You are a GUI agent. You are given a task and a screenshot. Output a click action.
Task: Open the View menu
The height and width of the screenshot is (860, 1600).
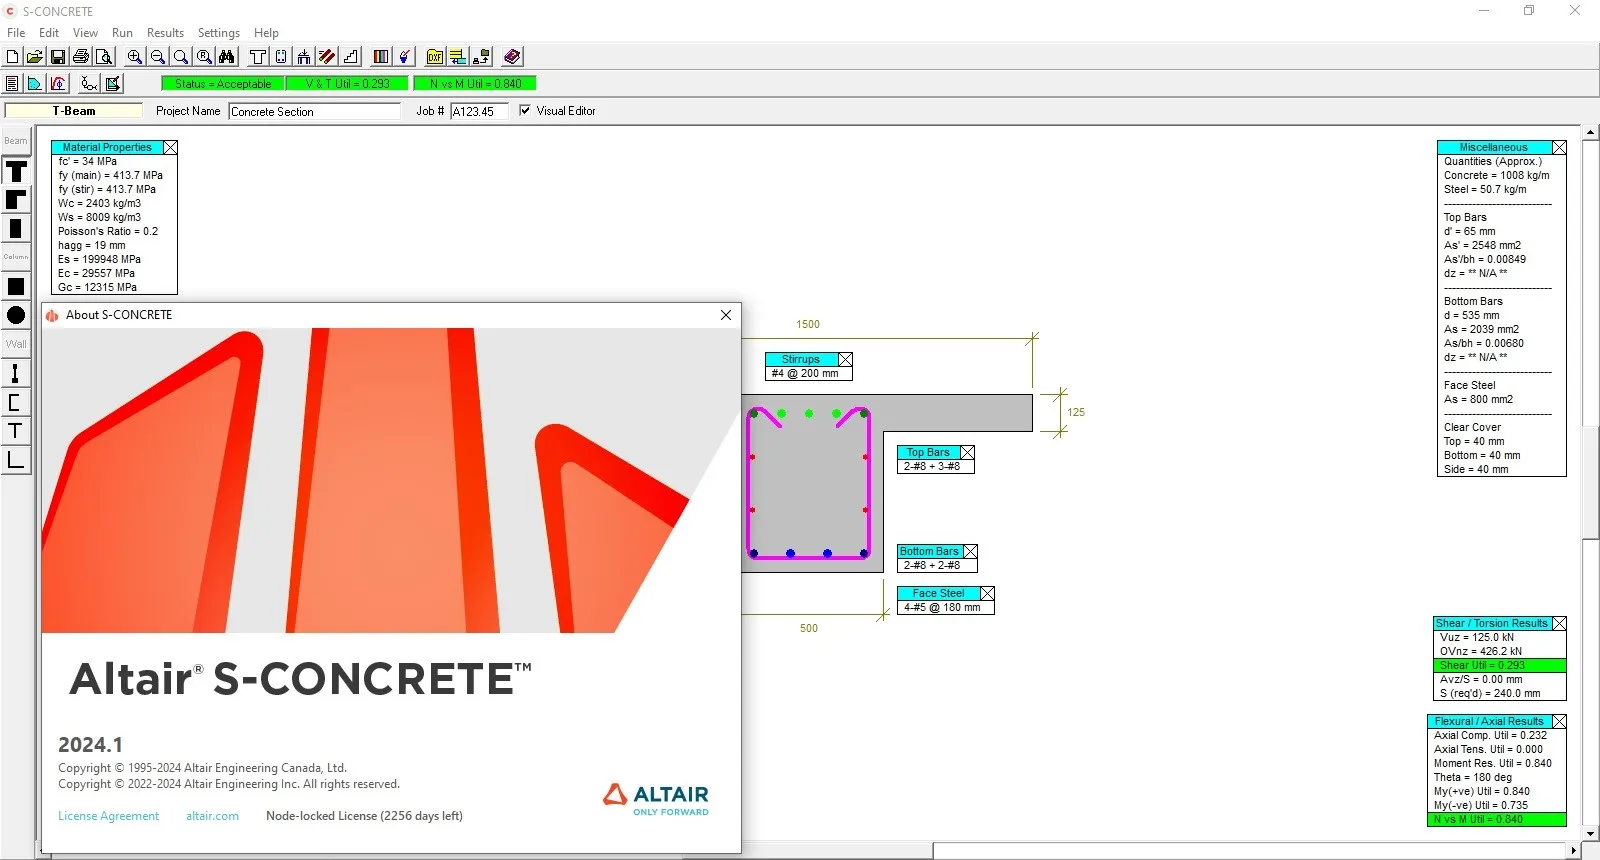pyautogui.click(x=85, y=33)
